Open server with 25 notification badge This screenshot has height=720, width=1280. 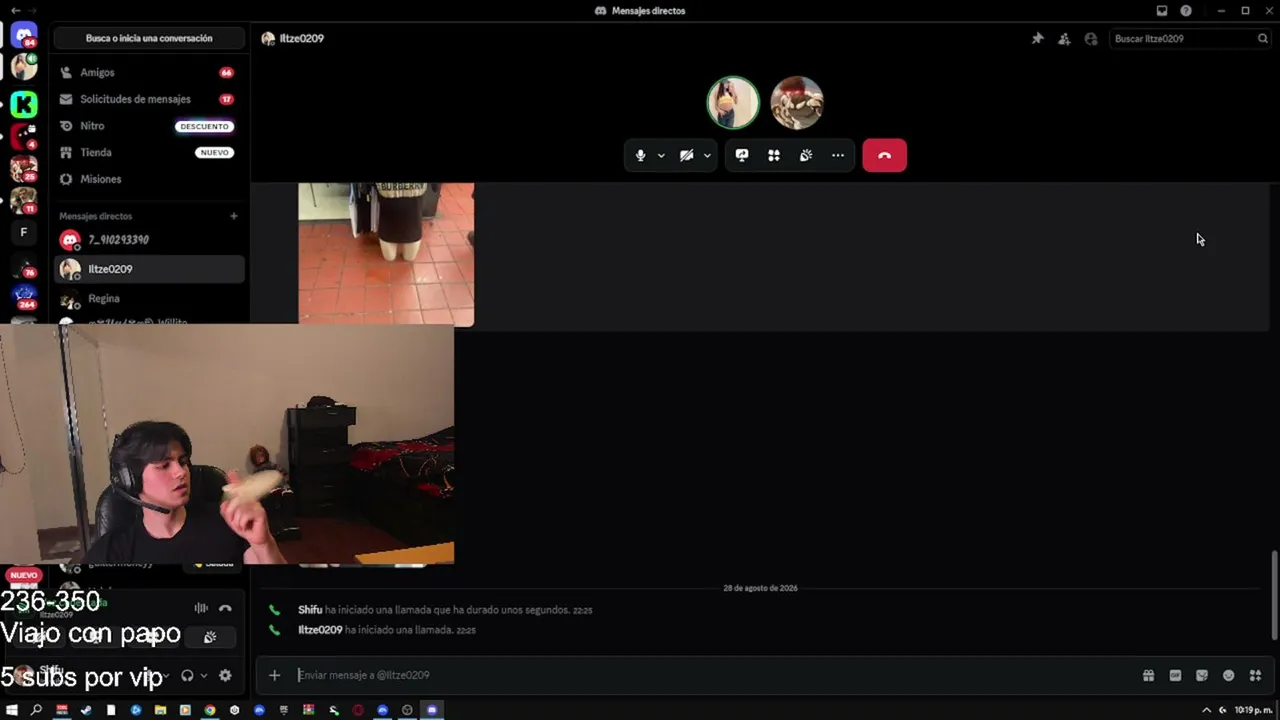pos(24,168)
